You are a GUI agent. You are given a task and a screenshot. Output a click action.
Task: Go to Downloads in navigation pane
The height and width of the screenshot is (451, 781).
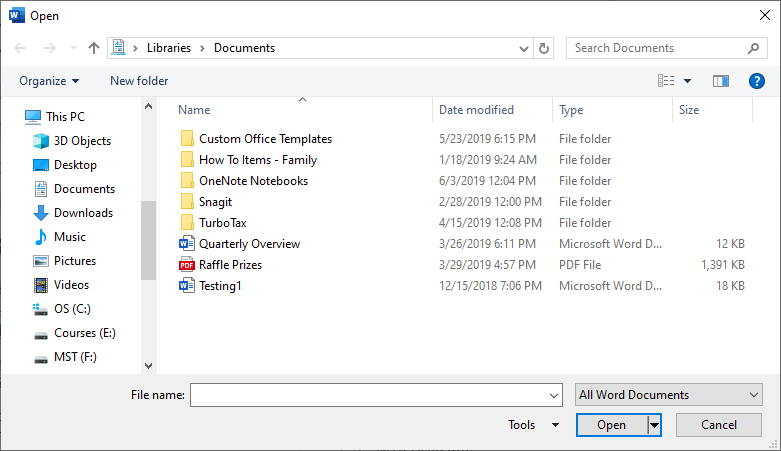83,213
